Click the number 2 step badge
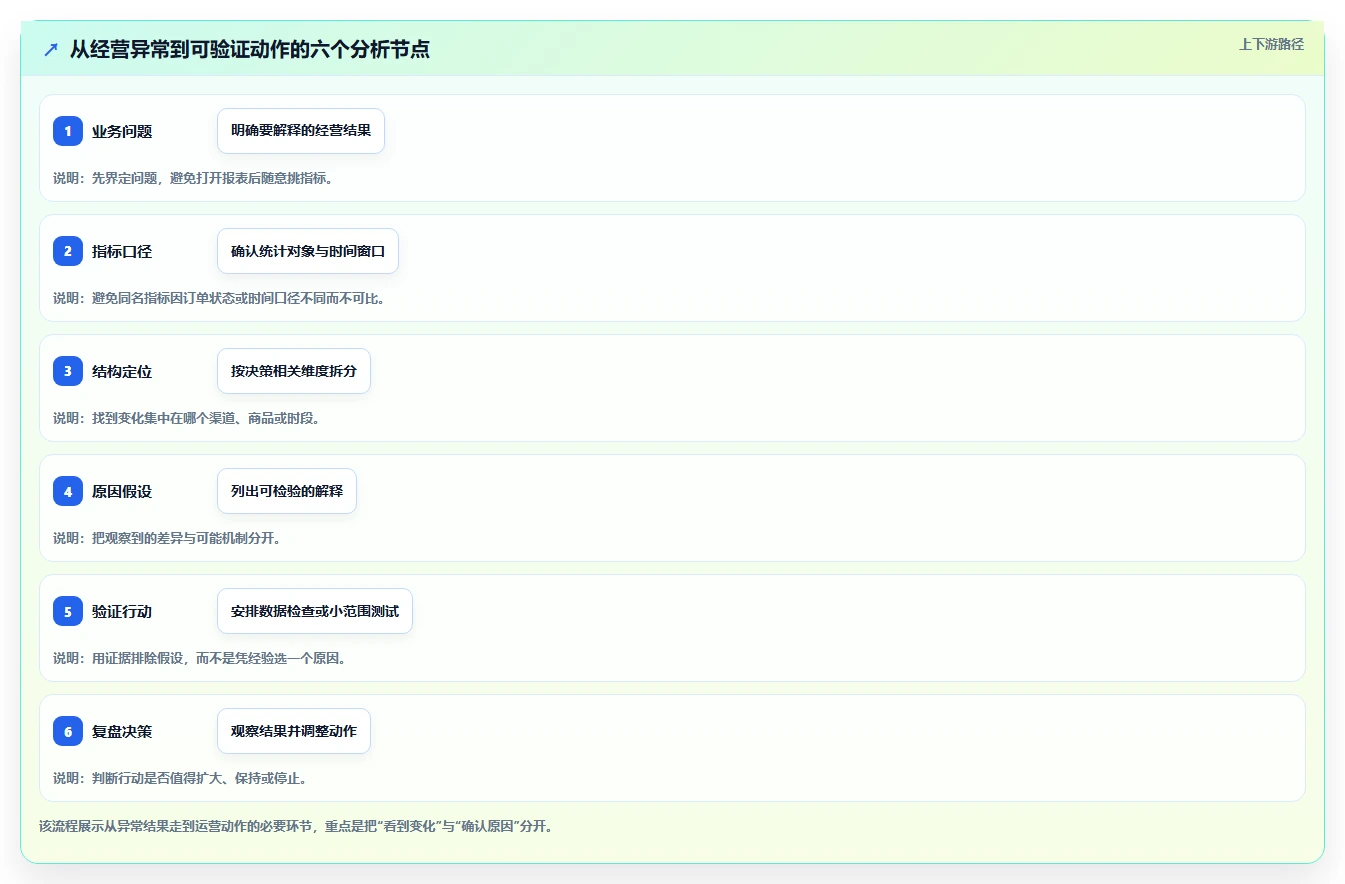 68,251
